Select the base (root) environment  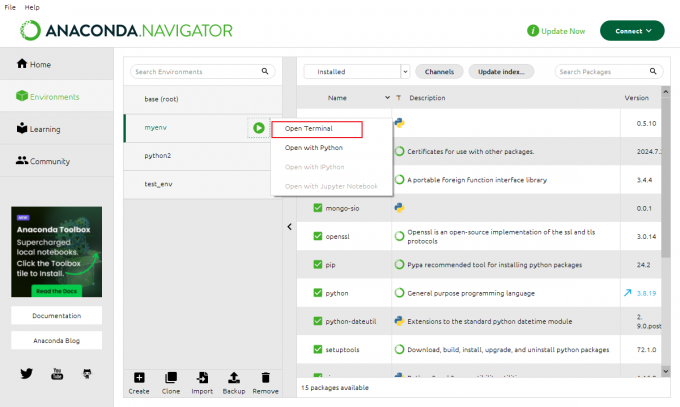203,99
